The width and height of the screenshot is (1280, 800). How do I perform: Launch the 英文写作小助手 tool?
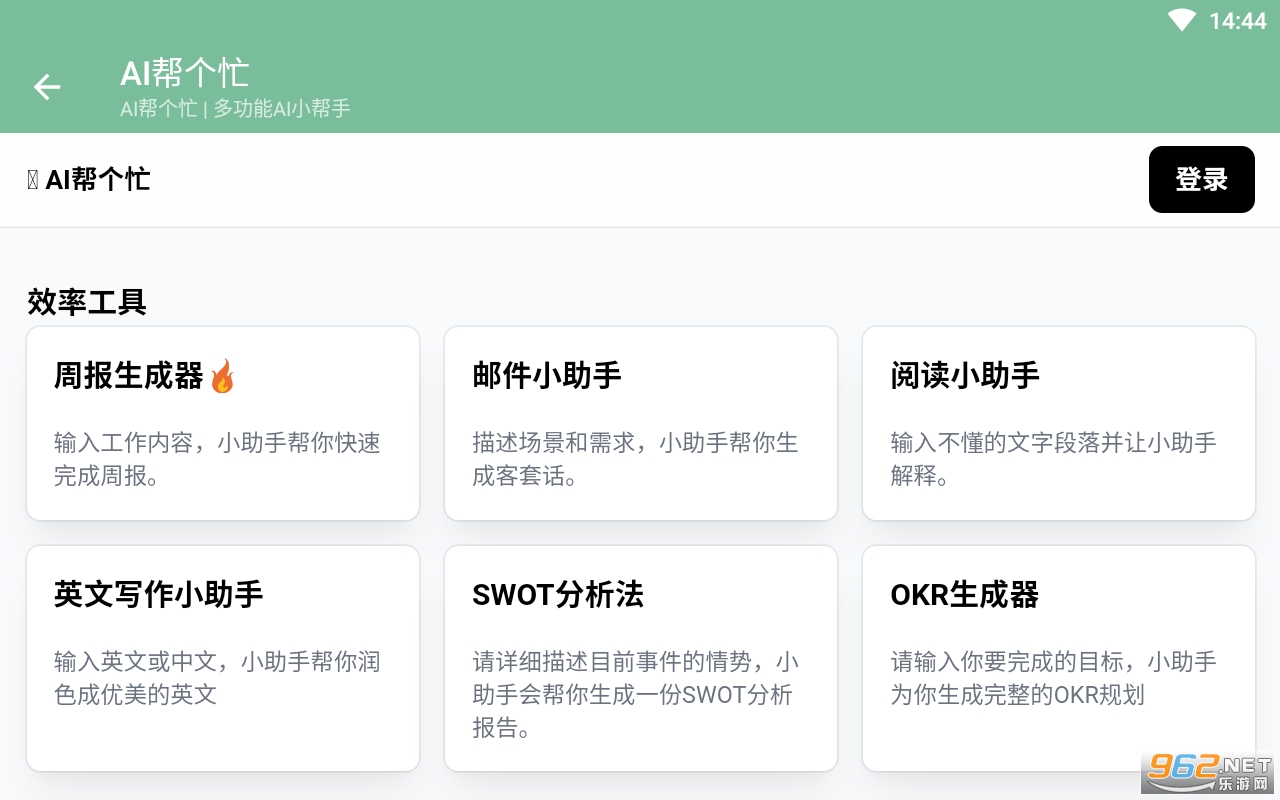[x=222, y=658]
